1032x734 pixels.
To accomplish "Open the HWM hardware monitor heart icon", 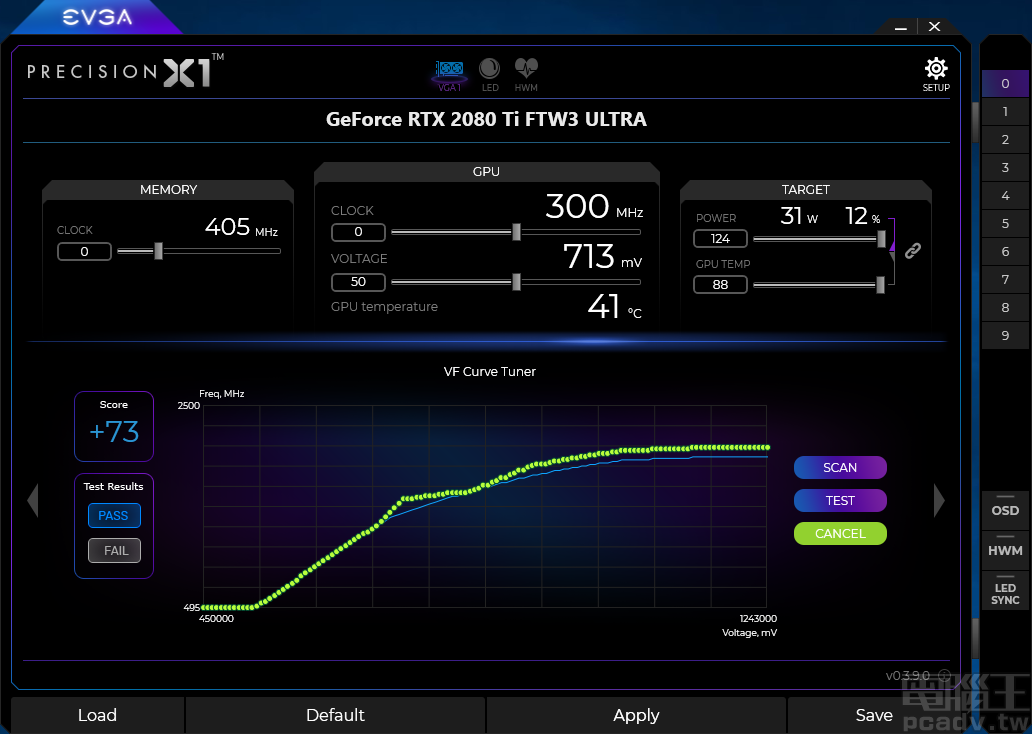I will [x=526, y=74].
